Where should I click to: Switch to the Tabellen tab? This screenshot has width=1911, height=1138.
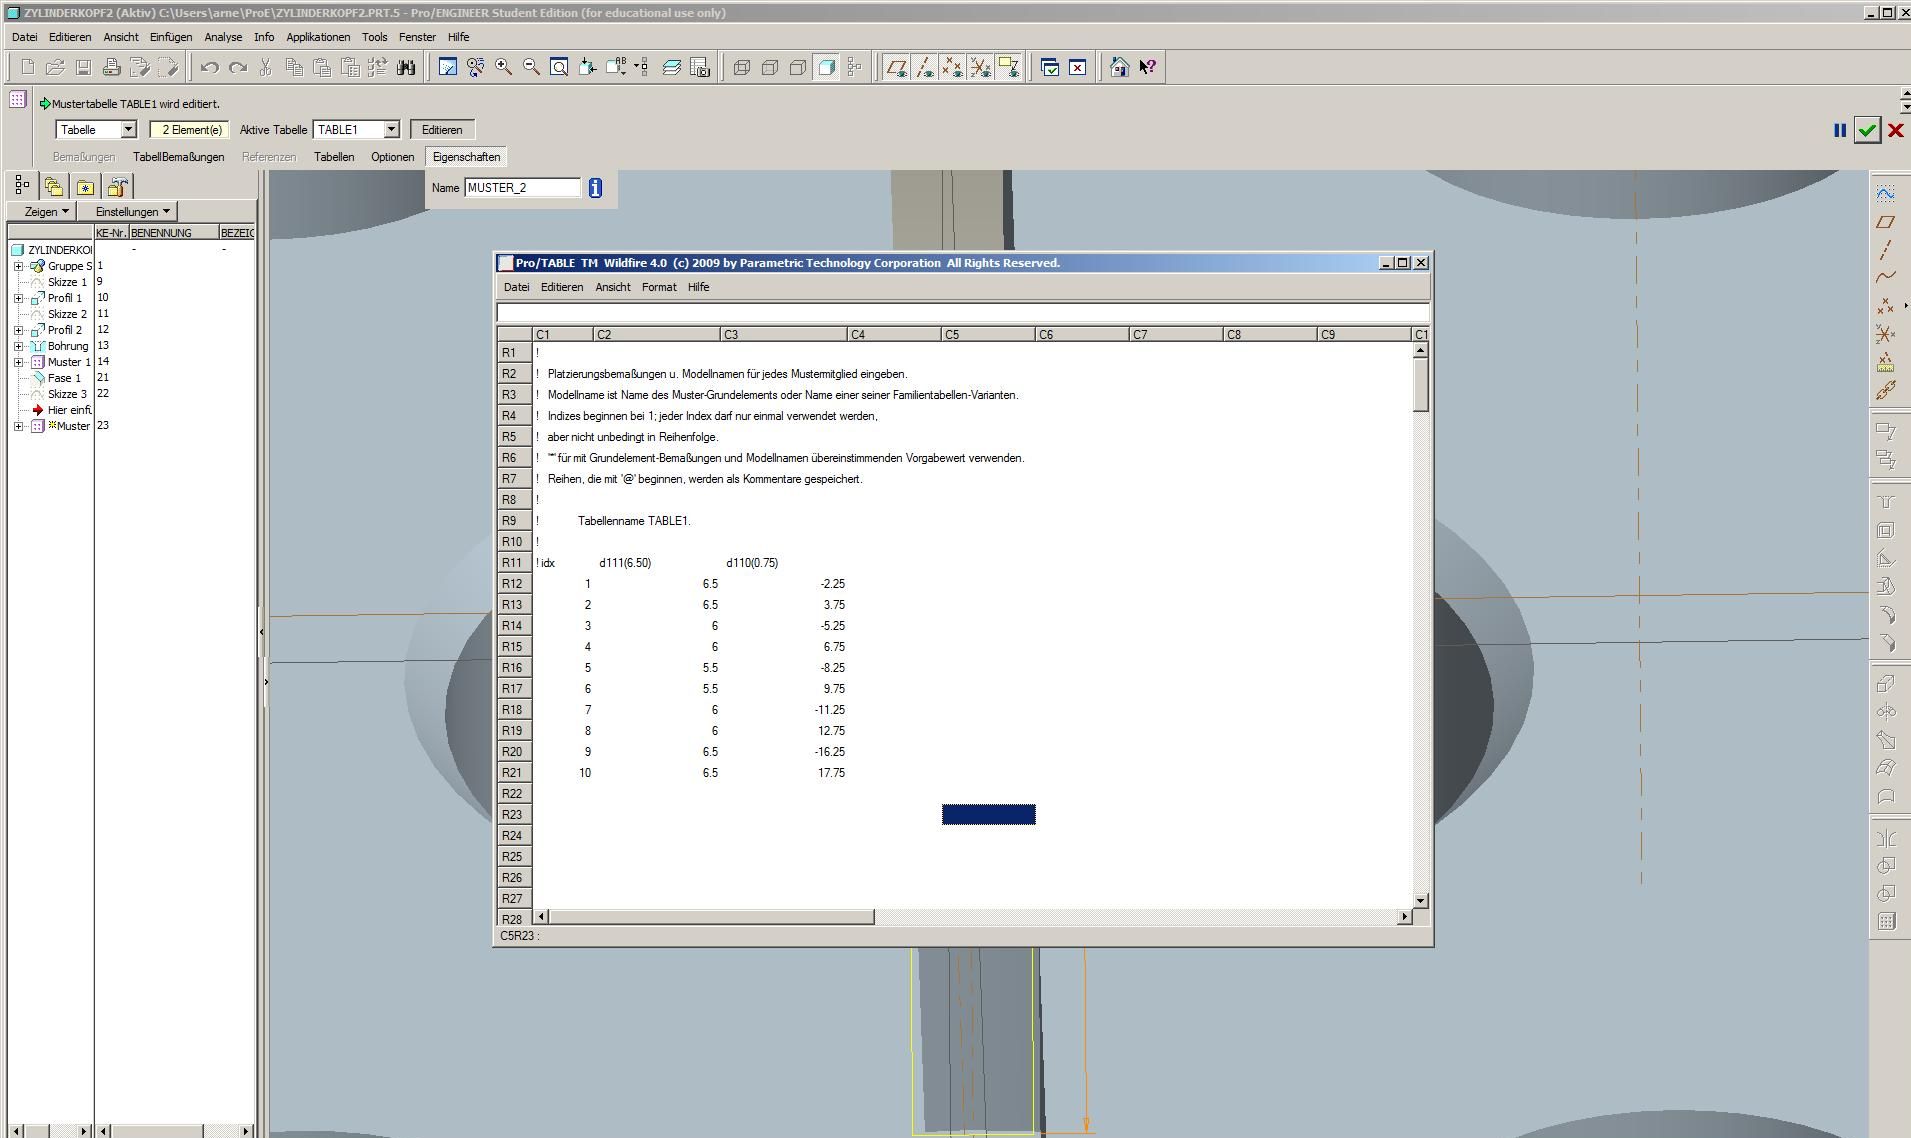(334, 157)
